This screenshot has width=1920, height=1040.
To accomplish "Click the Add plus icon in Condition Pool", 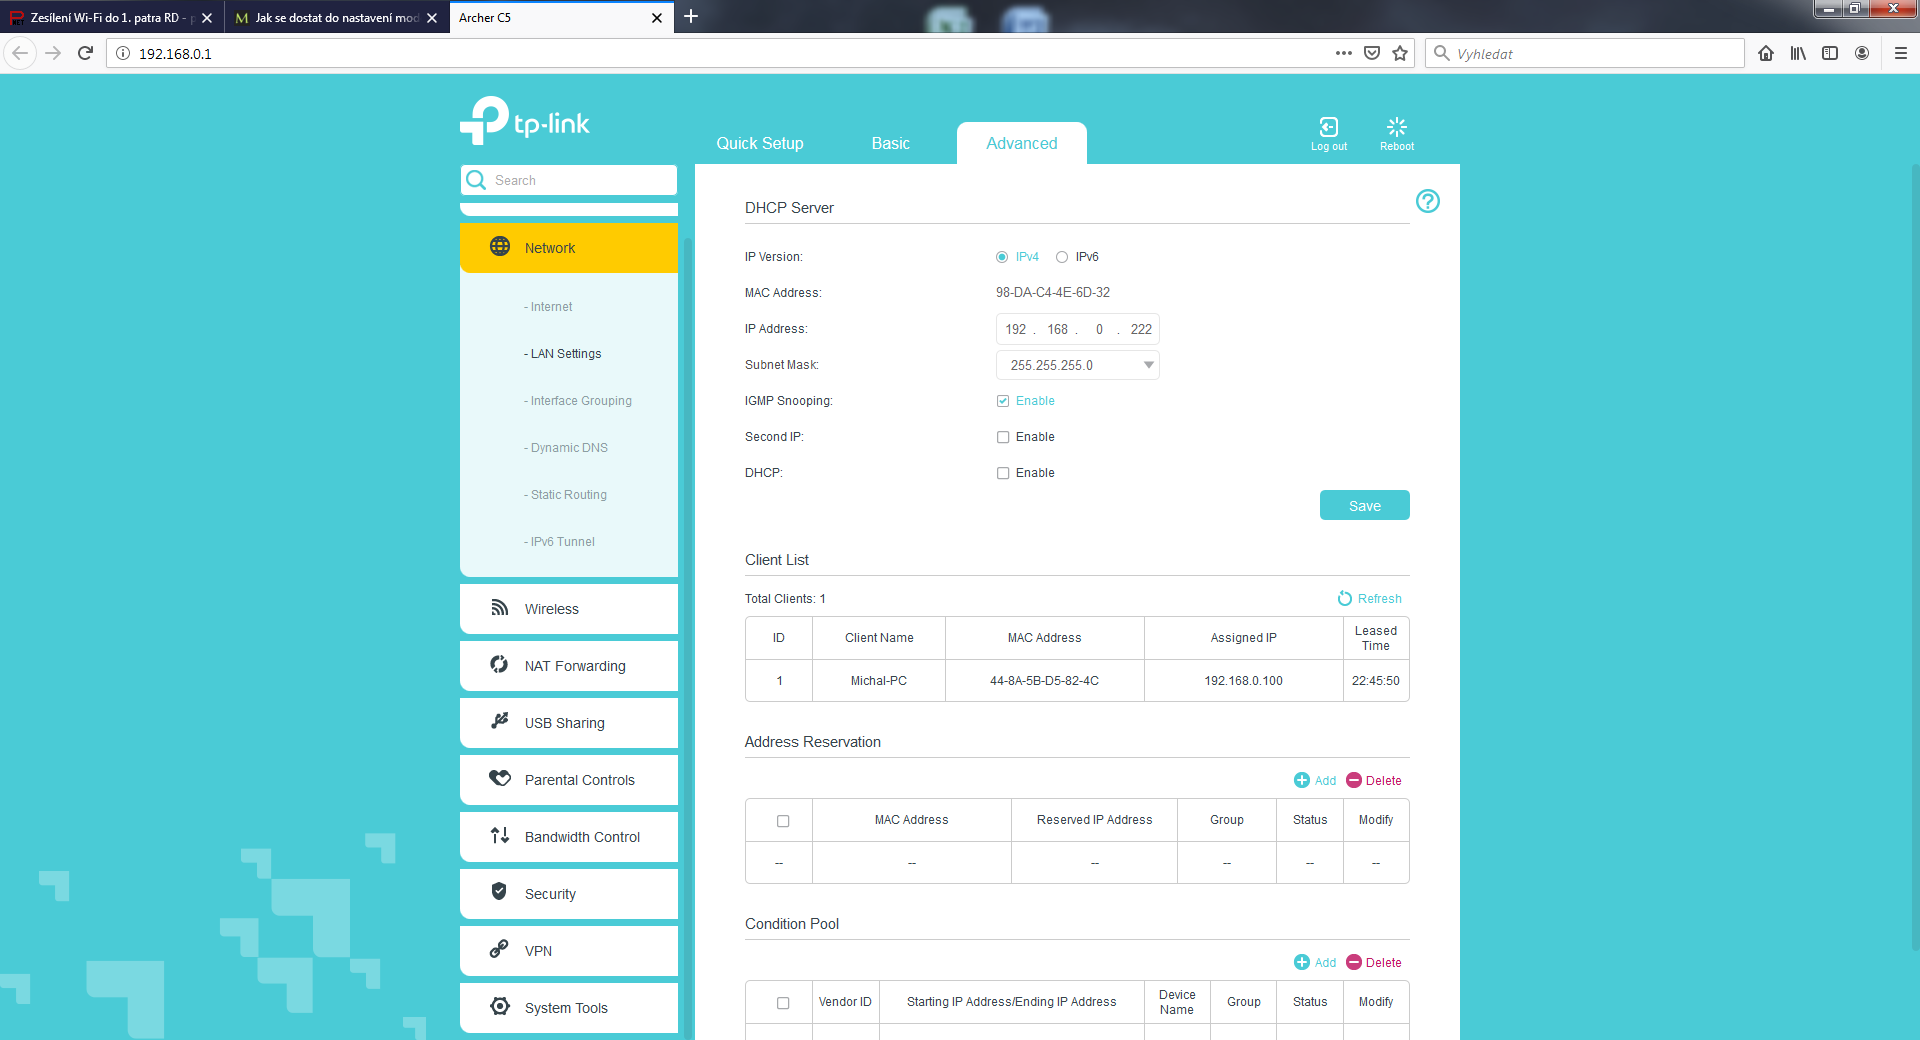I will pos(1302,962).
